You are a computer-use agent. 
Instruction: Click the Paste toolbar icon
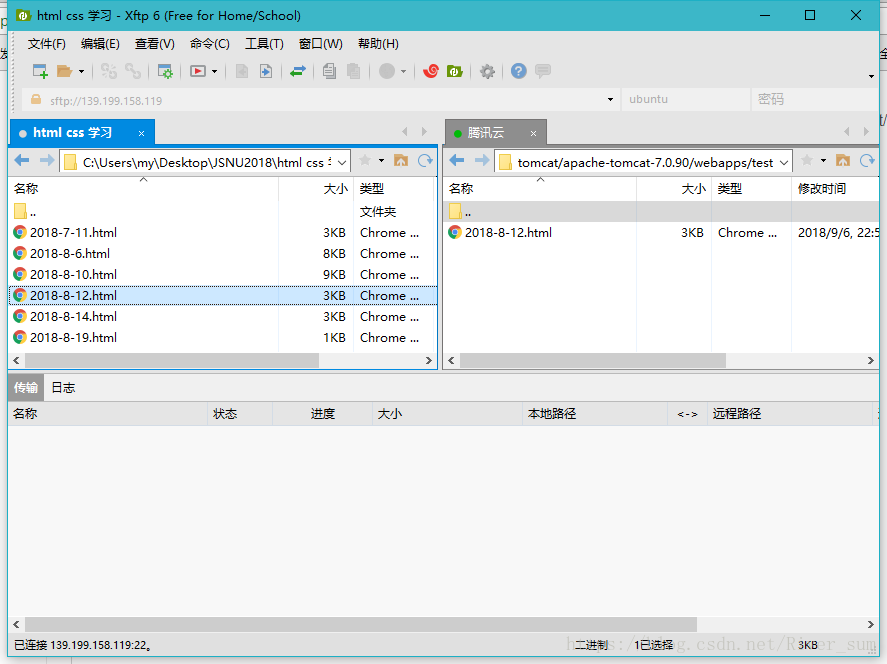354,71
